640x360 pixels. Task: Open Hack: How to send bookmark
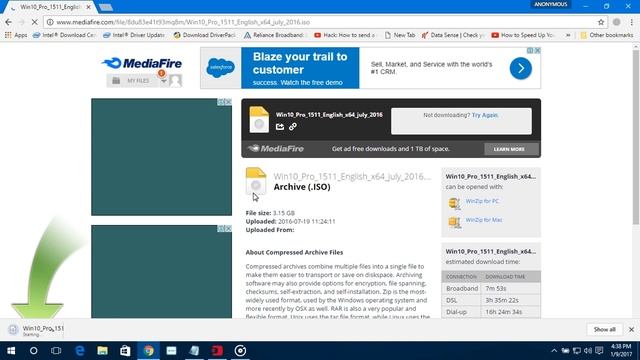[x=345, y=35]
